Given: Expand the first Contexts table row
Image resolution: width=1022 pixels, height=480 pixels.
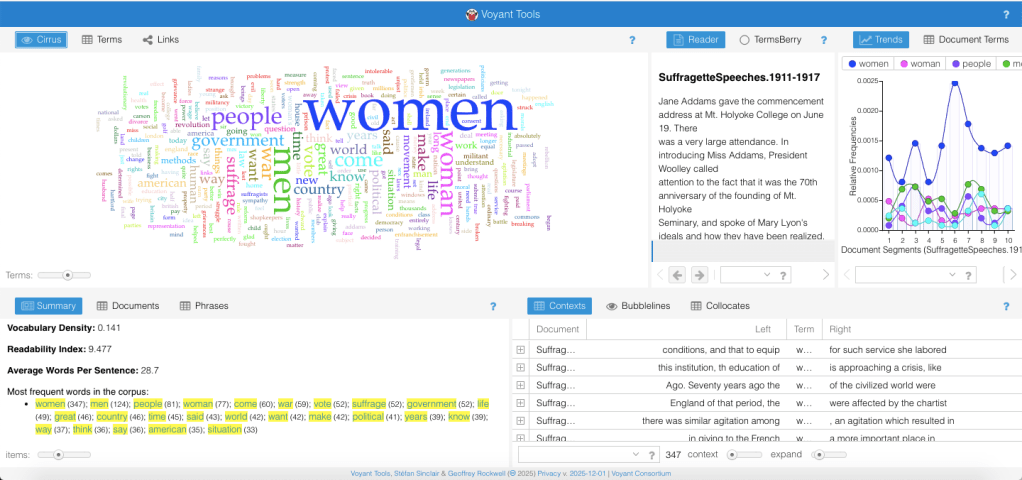Looking at the screenshot, I should click(520, 350).
